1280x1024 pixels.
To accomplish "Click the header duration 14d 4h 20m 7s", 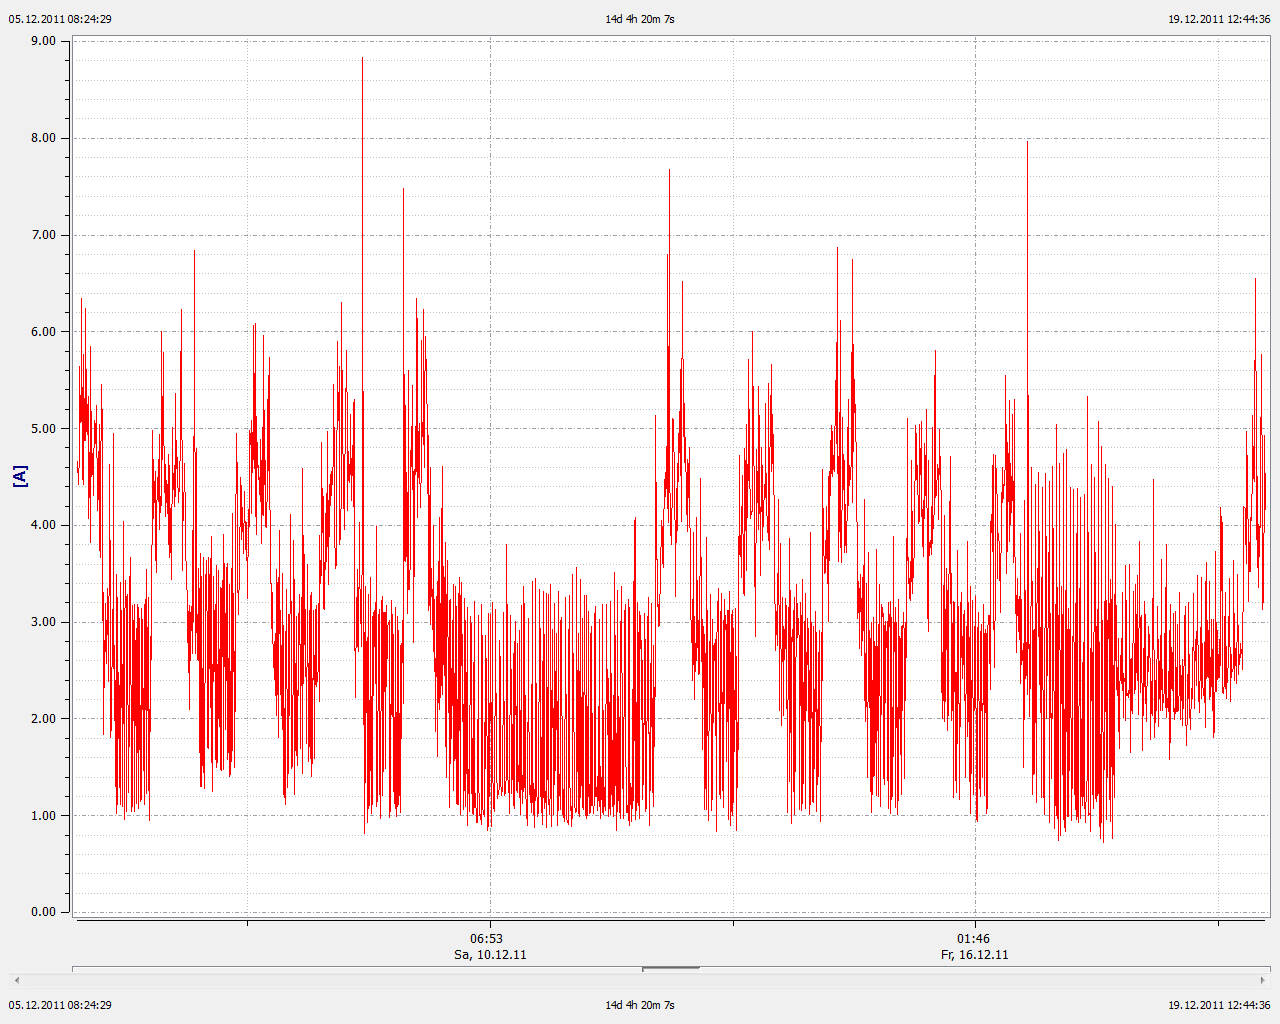I will click(640, 19).
